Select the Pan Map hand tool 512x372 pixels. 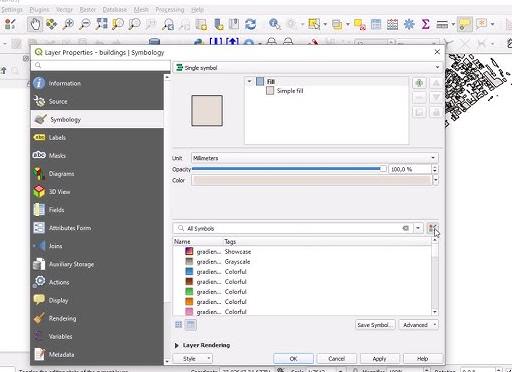(x=35, y=24)
